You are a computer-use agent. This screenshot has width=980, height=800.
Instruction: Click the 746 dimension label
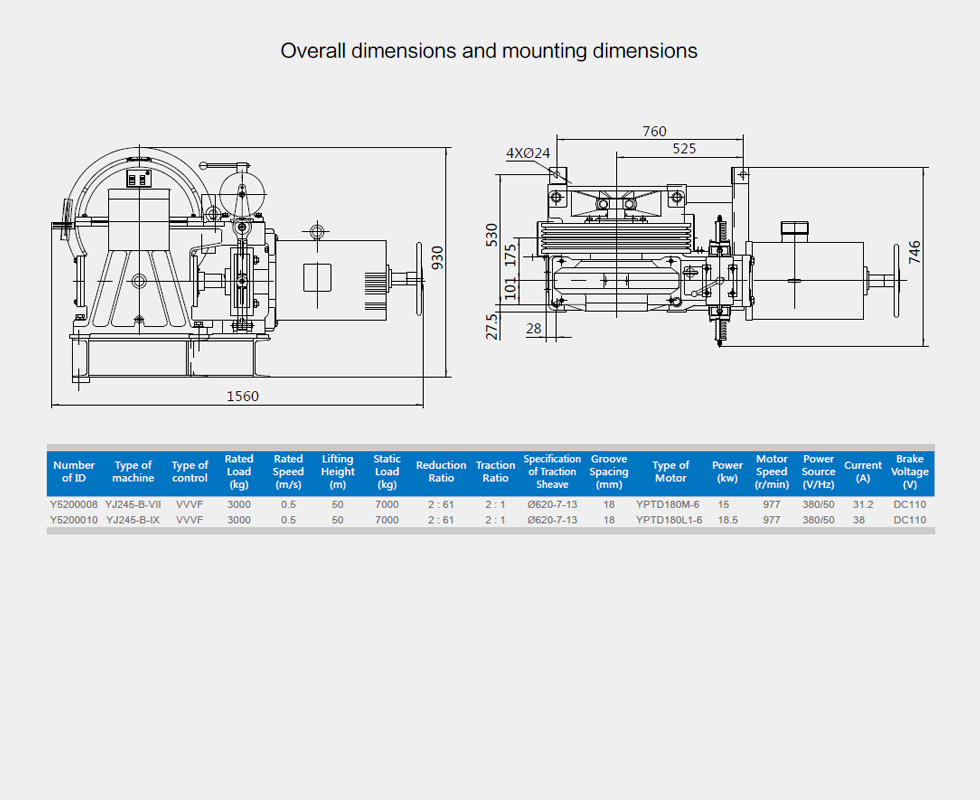pyautogui.click(x=912, y=254)
